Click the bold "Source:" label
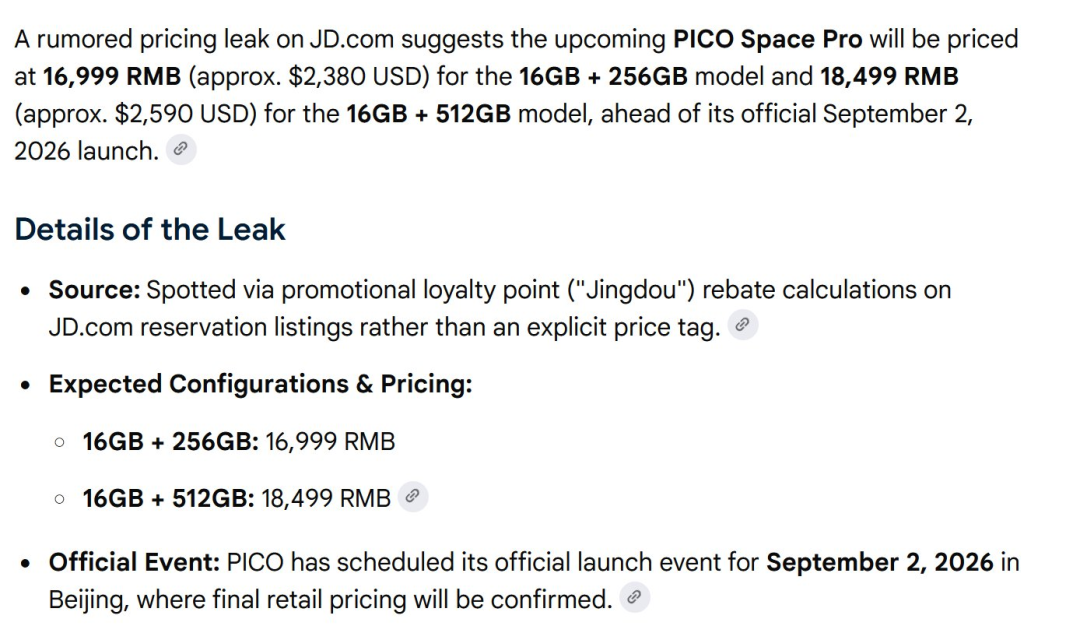Screen dimensions: 1080x633 click(x=94, y=290)
